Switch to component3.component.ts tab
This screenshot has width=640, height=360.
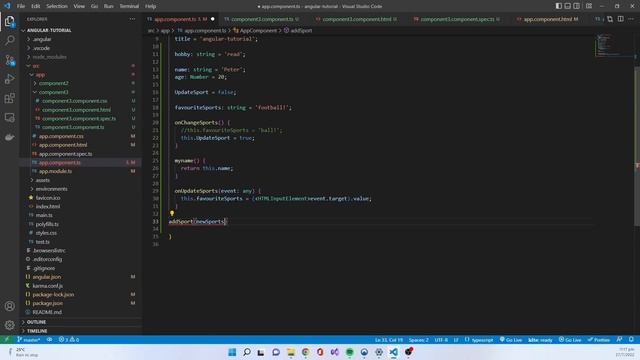(262, 19)
